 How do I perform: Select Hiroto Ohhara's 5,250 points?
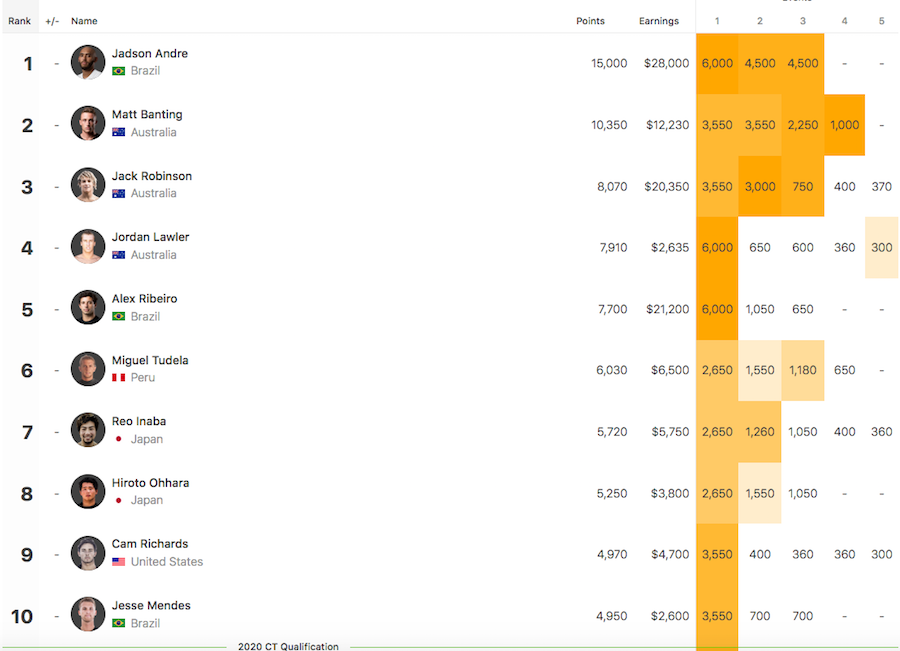612,494
